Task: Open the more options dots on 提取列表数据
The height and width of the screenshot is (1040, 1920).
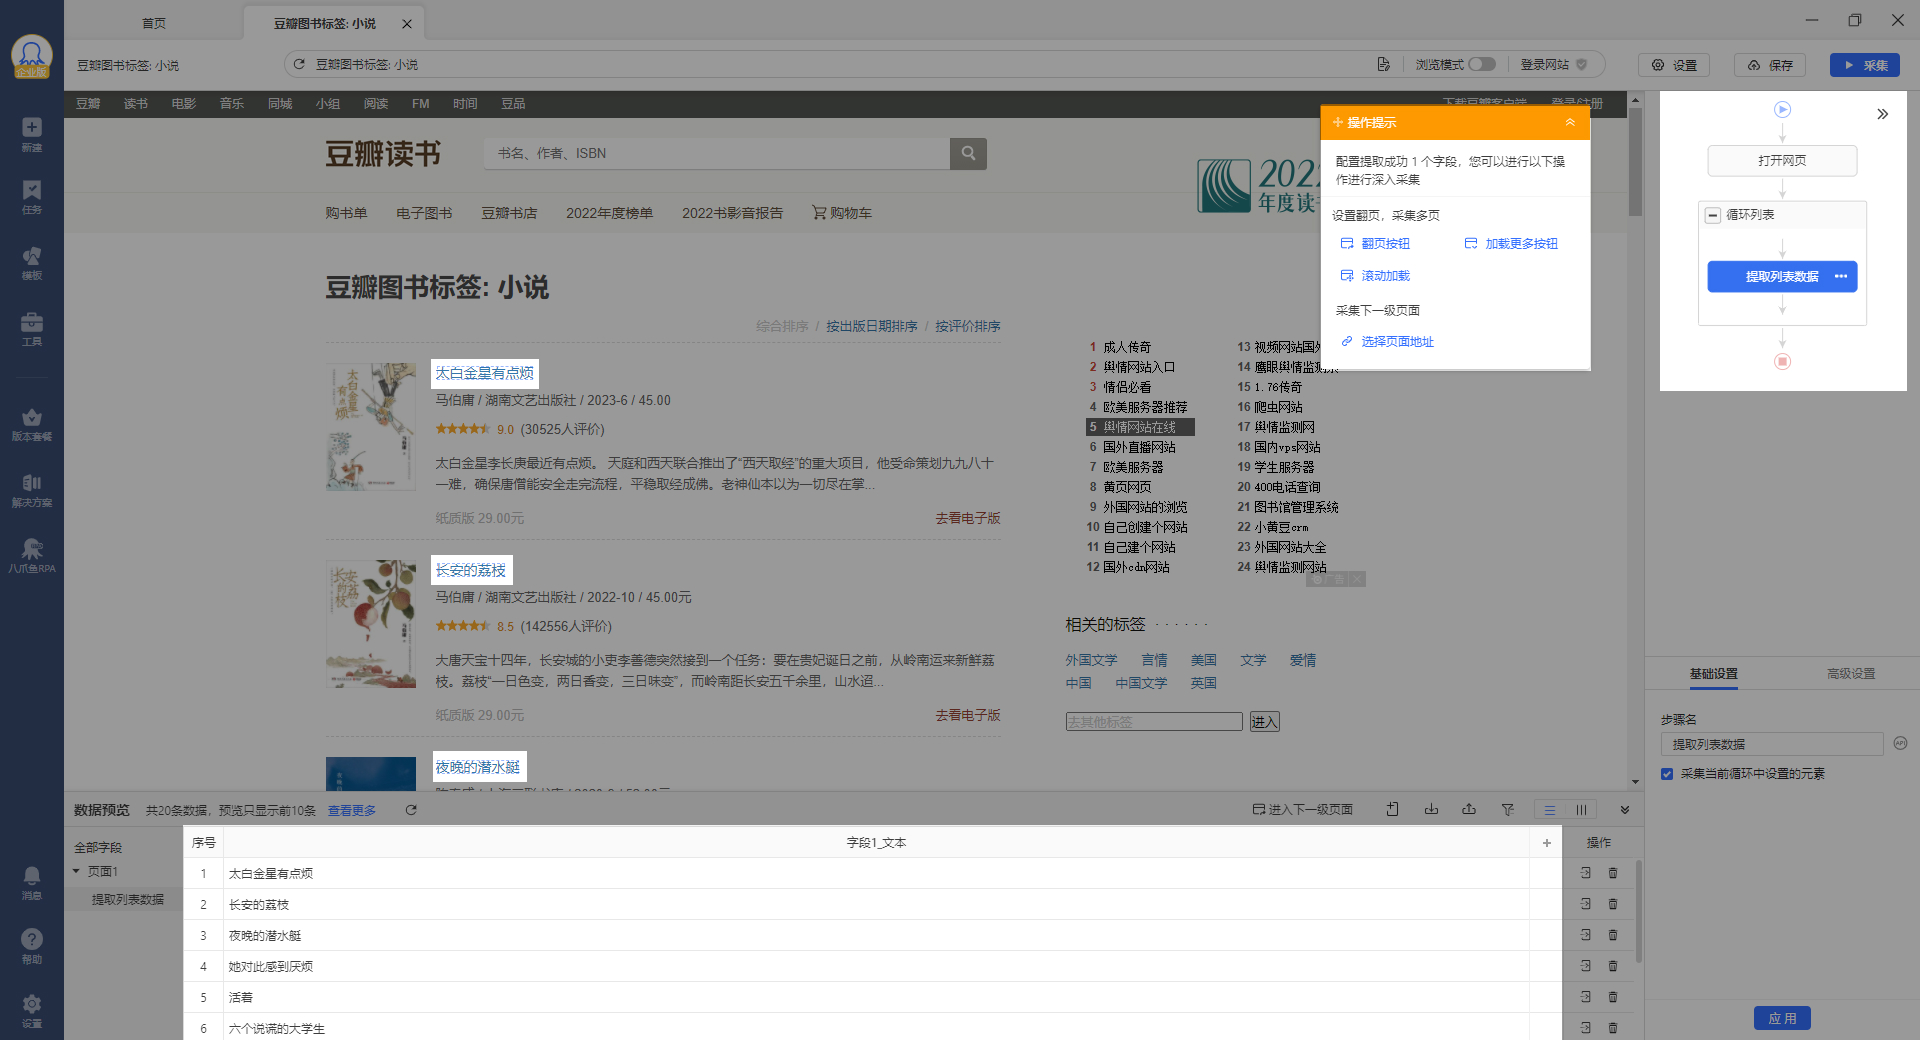Action: 1841,277
